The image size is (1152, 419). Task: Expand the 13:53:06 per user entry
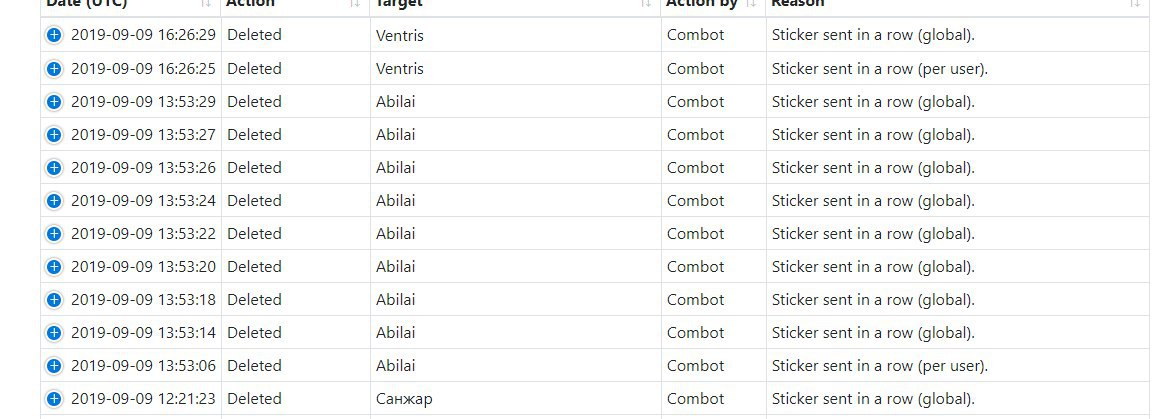point(54,366)
